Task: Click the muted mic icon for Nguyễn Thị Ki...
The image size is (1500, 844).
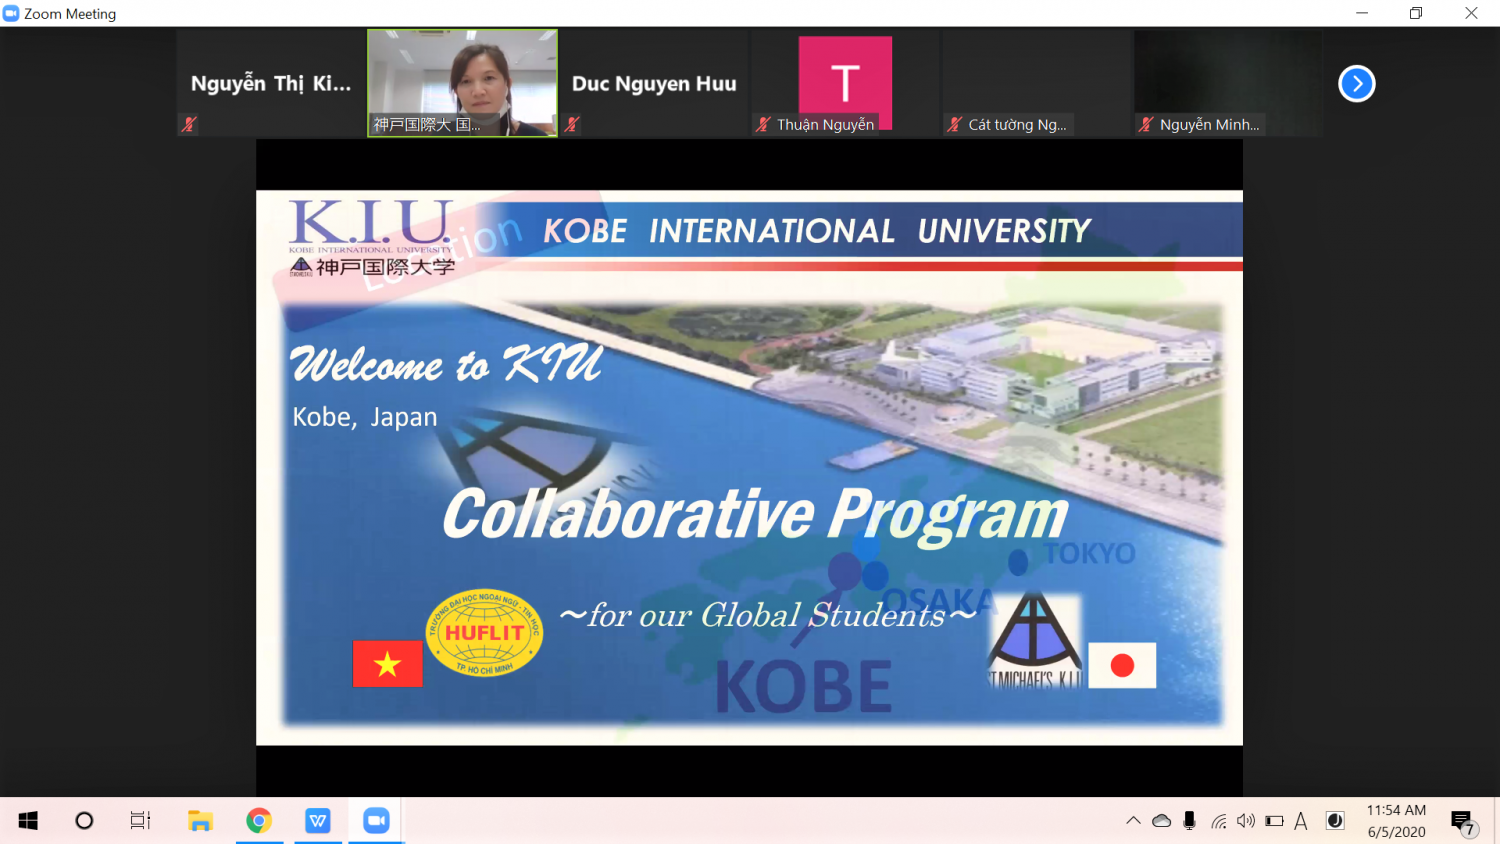Action: (x=188, y=124)
